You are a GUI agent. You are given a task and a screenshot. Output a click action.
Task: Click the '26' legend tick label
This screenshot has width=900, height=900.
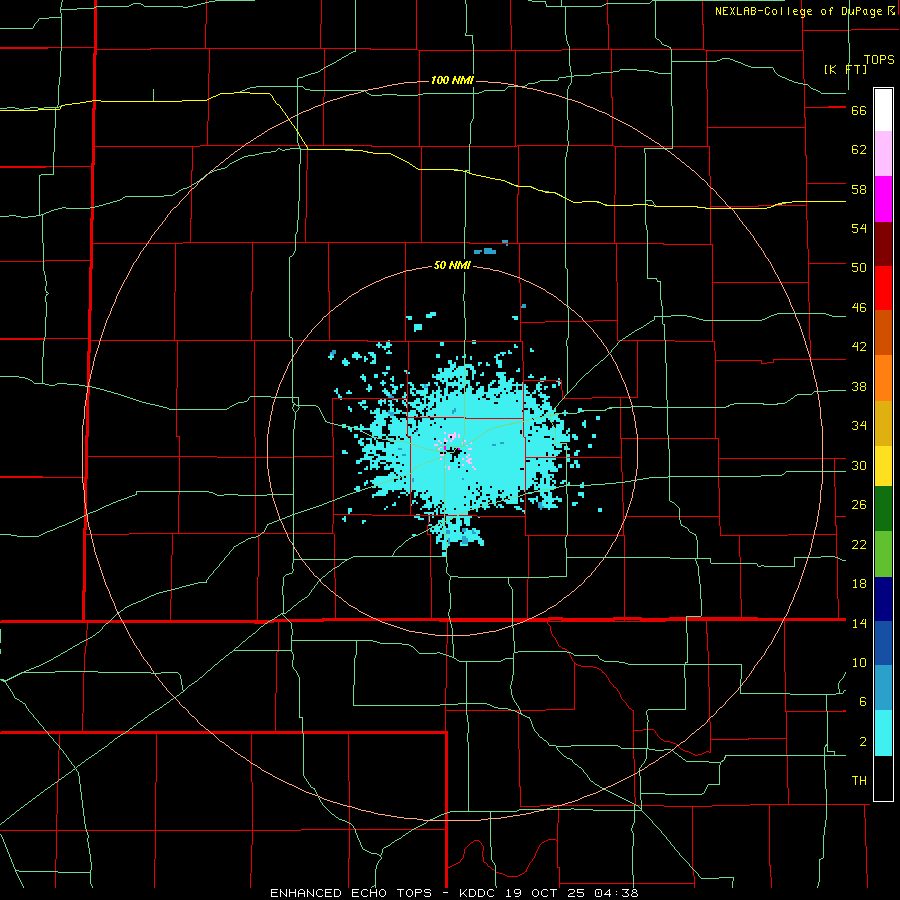(x=859, y=505)
